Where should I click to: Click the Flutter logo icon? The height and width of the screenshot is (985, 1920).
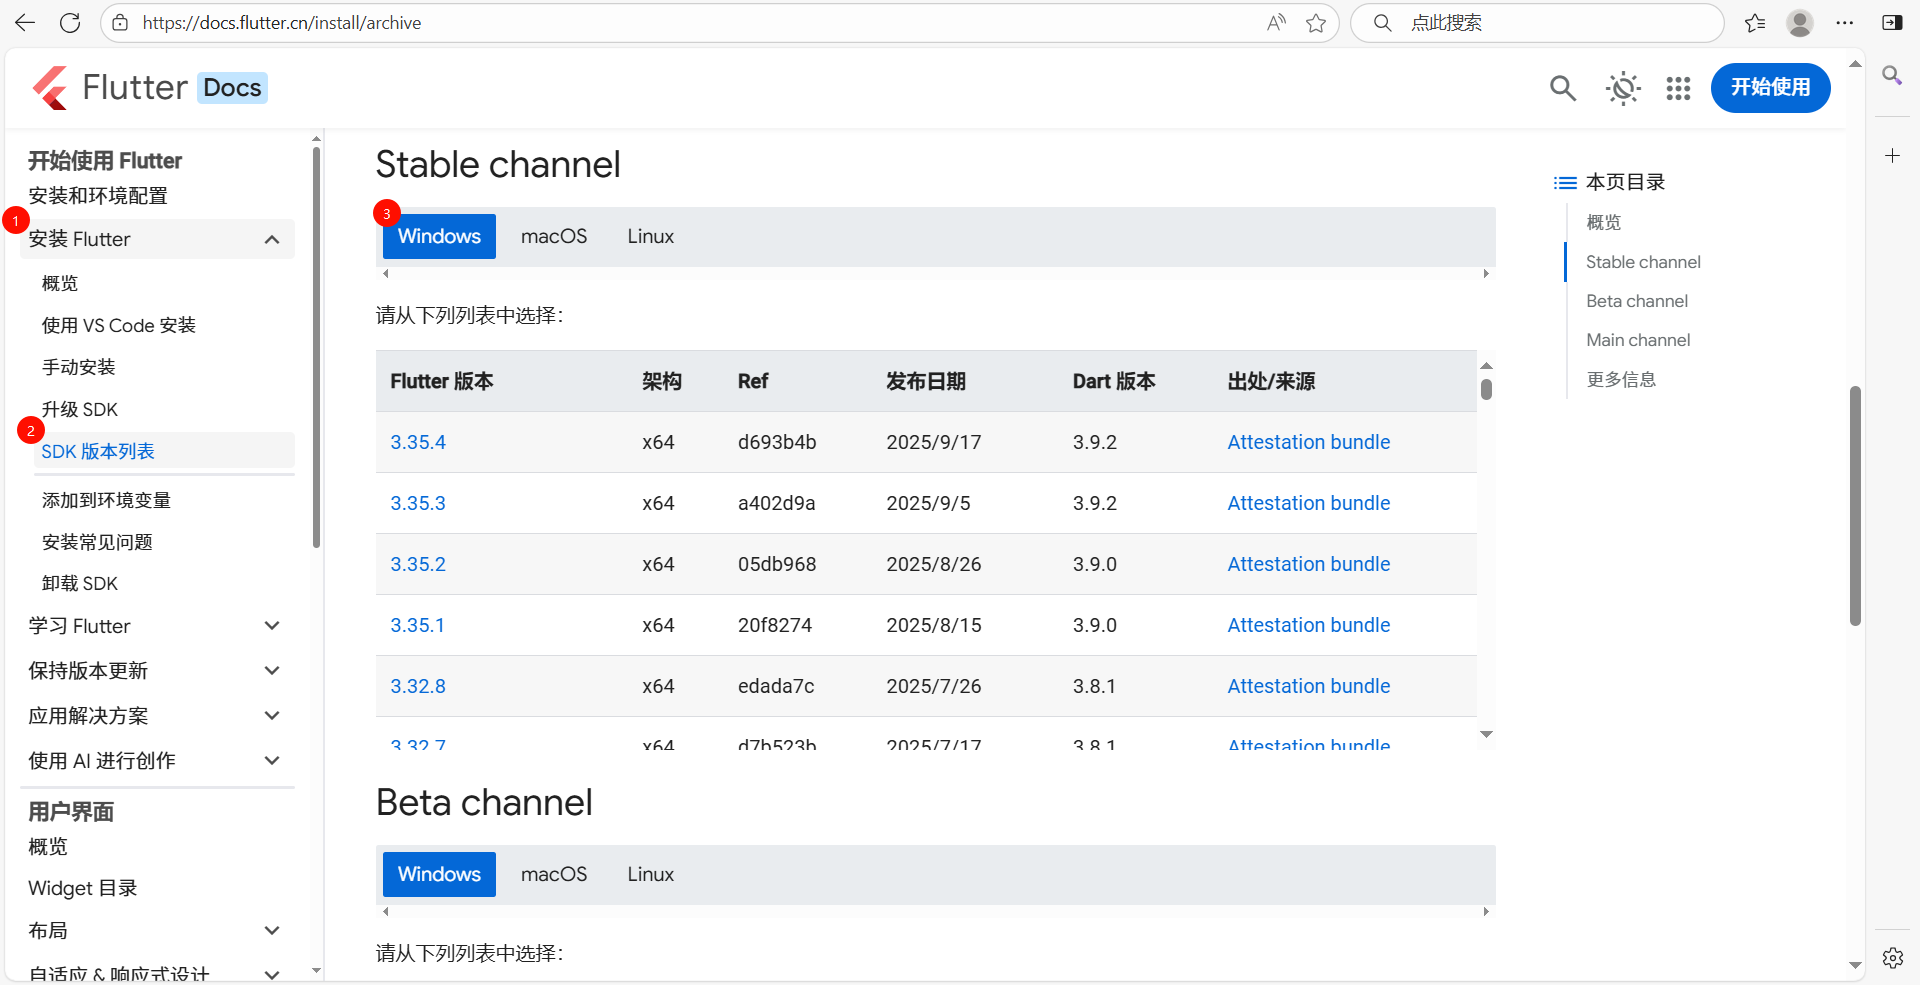(x=51, y=88)
